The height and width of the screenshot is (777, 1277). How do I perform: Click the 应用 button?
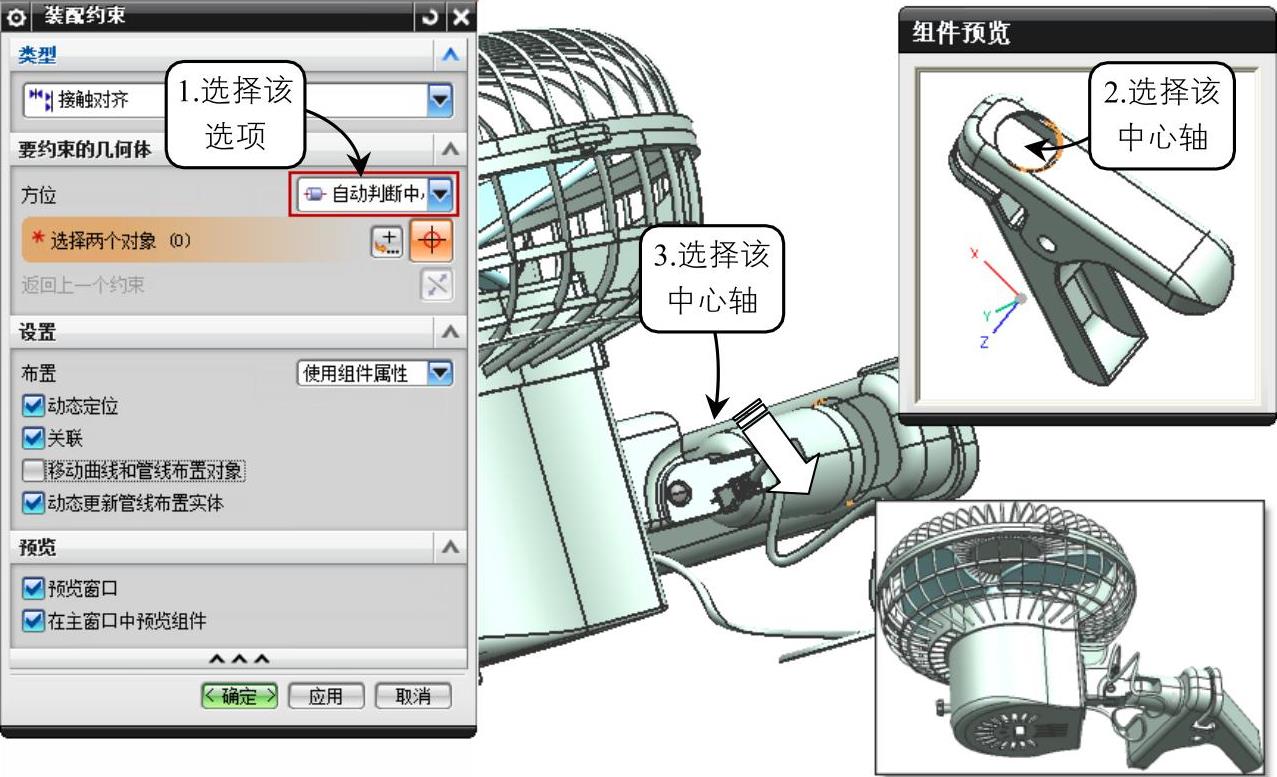click(326, 696)
